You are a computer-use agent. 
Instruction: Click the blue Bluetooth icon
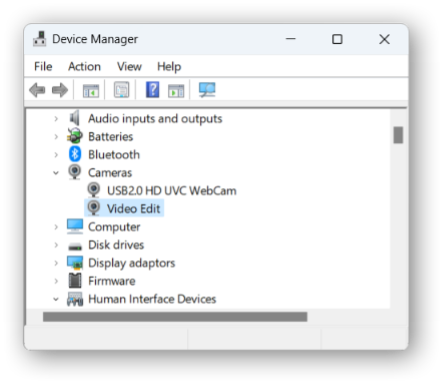tap(75, 154)
